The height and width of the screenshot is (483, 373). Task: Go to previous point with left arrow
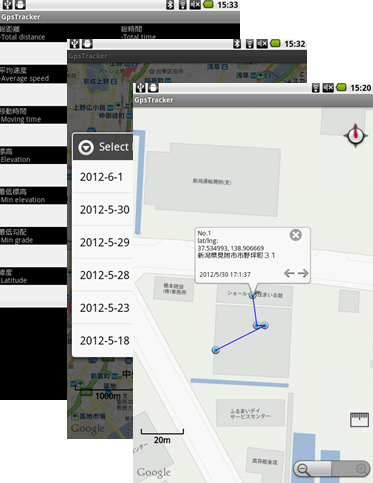pos(289,273)
